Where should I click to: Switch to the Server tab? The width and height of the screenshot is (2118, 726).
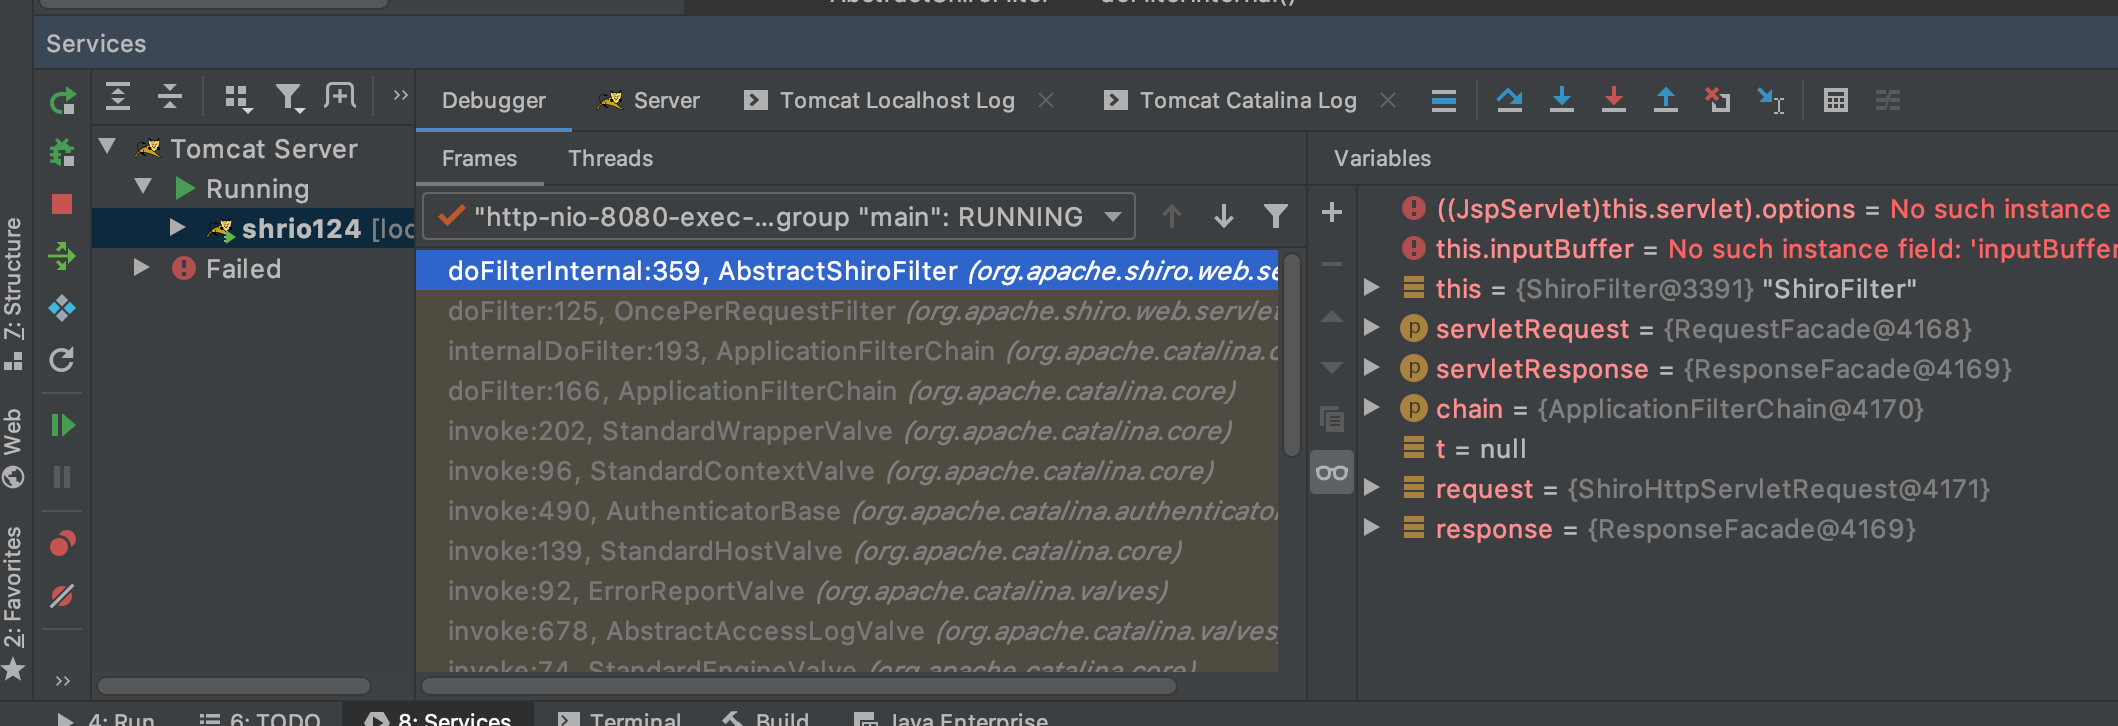pos(648,100)
